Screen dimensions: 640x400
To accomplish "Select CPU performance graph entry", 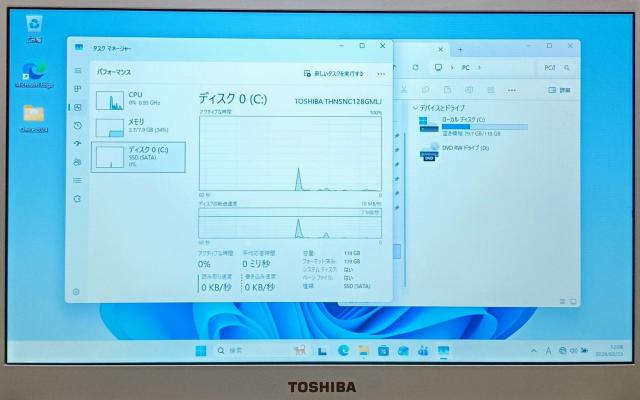I will [x=138, y=100].
